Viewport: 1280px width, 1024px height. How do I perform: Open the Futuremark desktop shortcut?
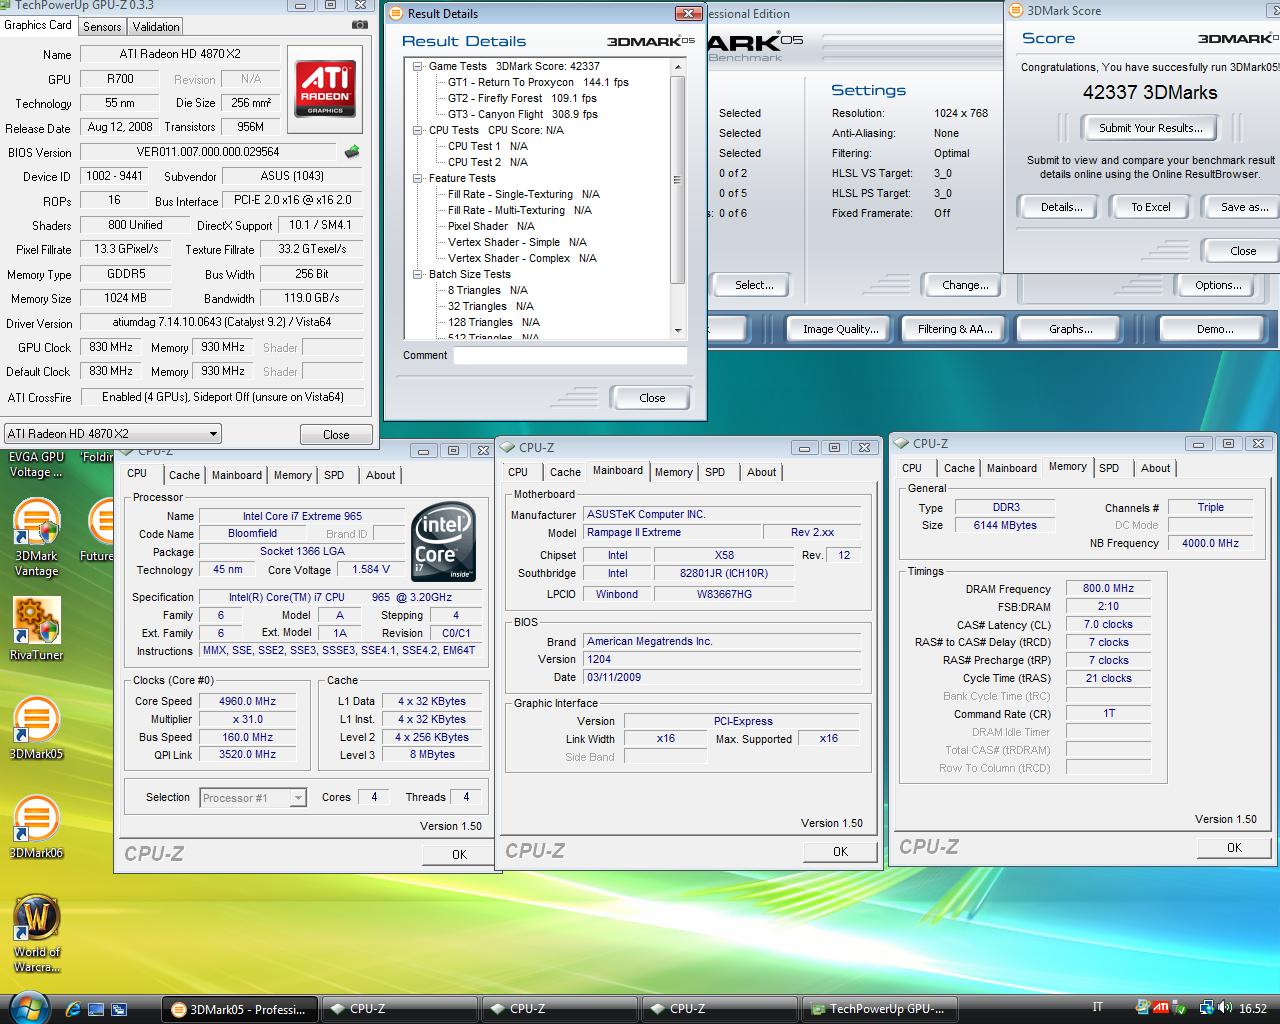(98, 531)
